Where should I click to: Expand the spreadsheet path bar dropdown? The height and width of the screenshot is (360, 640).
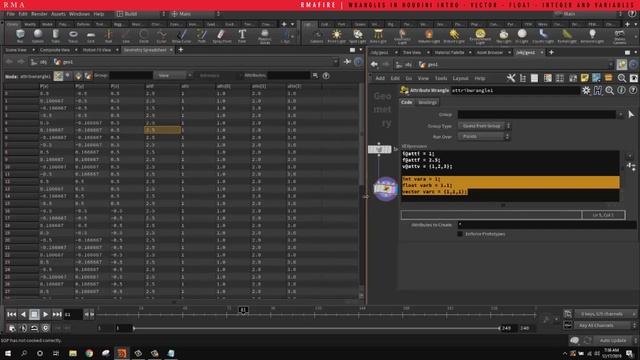point(336,62)
